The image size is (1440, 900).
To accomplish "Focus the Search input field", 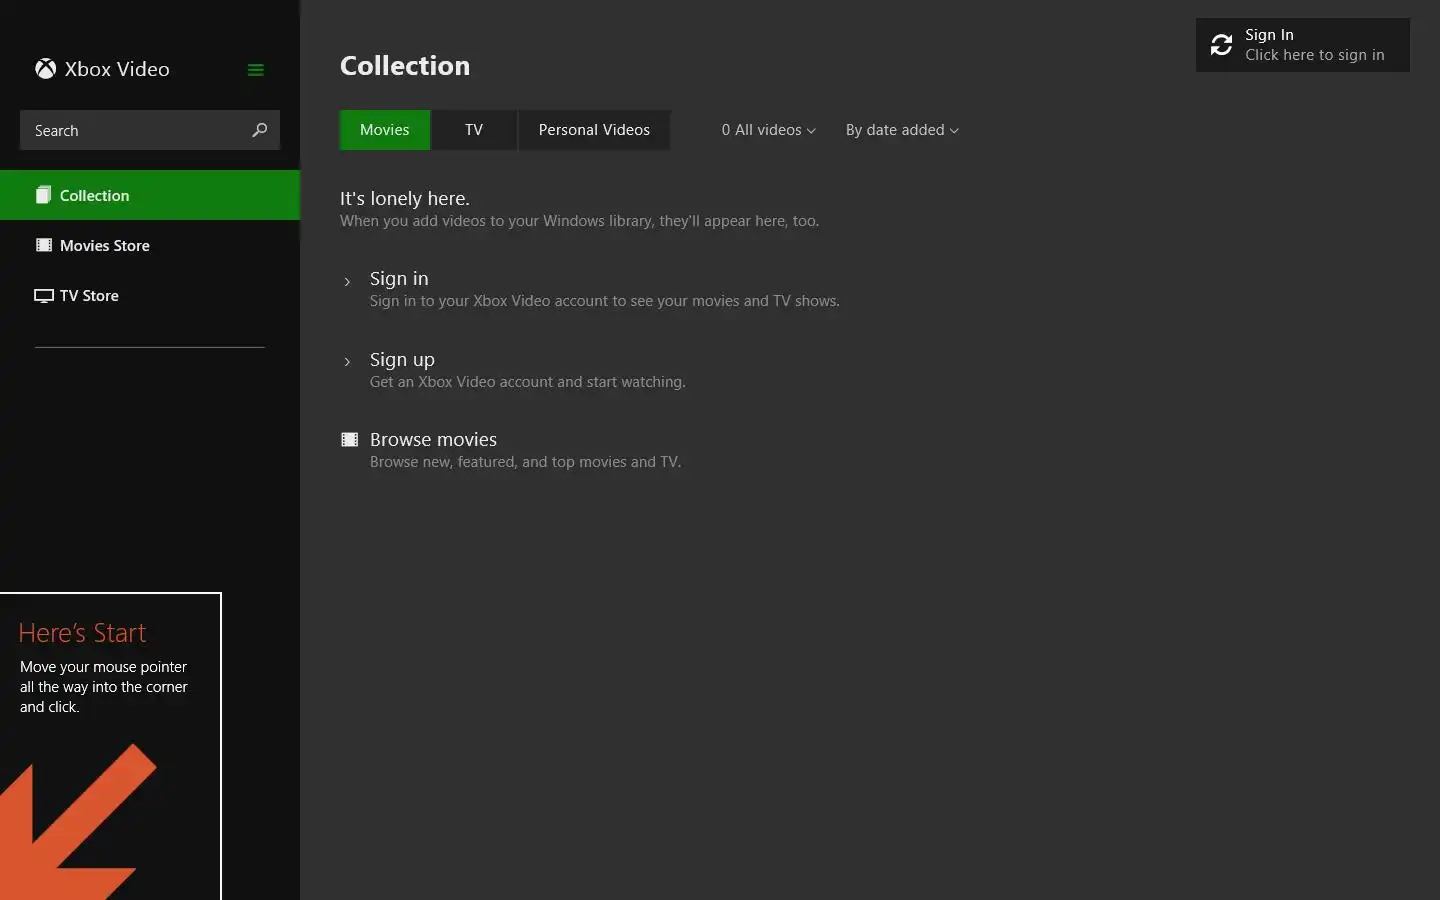I will [150, 130].
